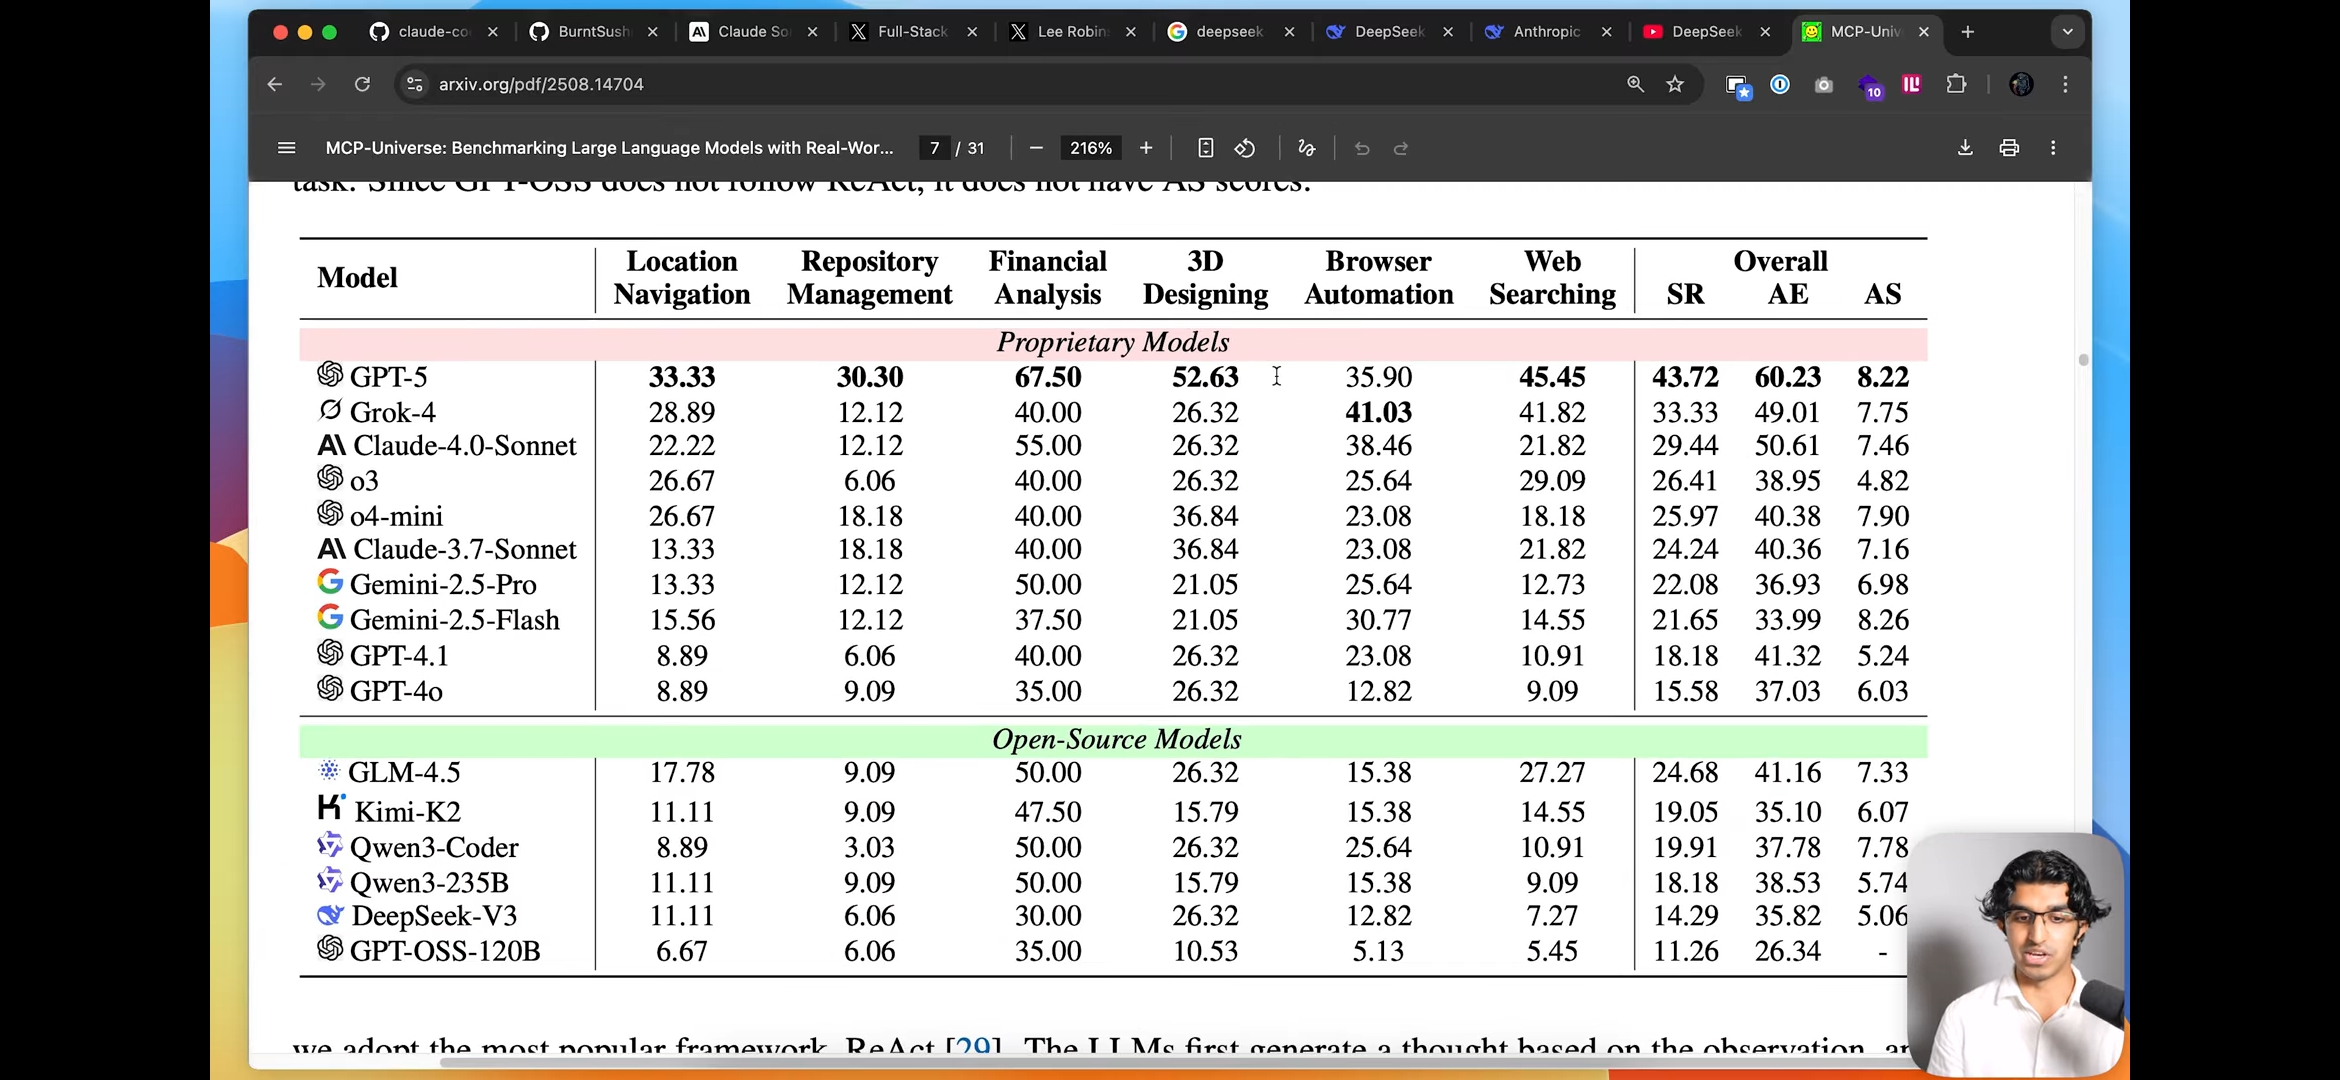
Task: Click the GPT-OSS-120B row label
Action: [x=445, y=951]
